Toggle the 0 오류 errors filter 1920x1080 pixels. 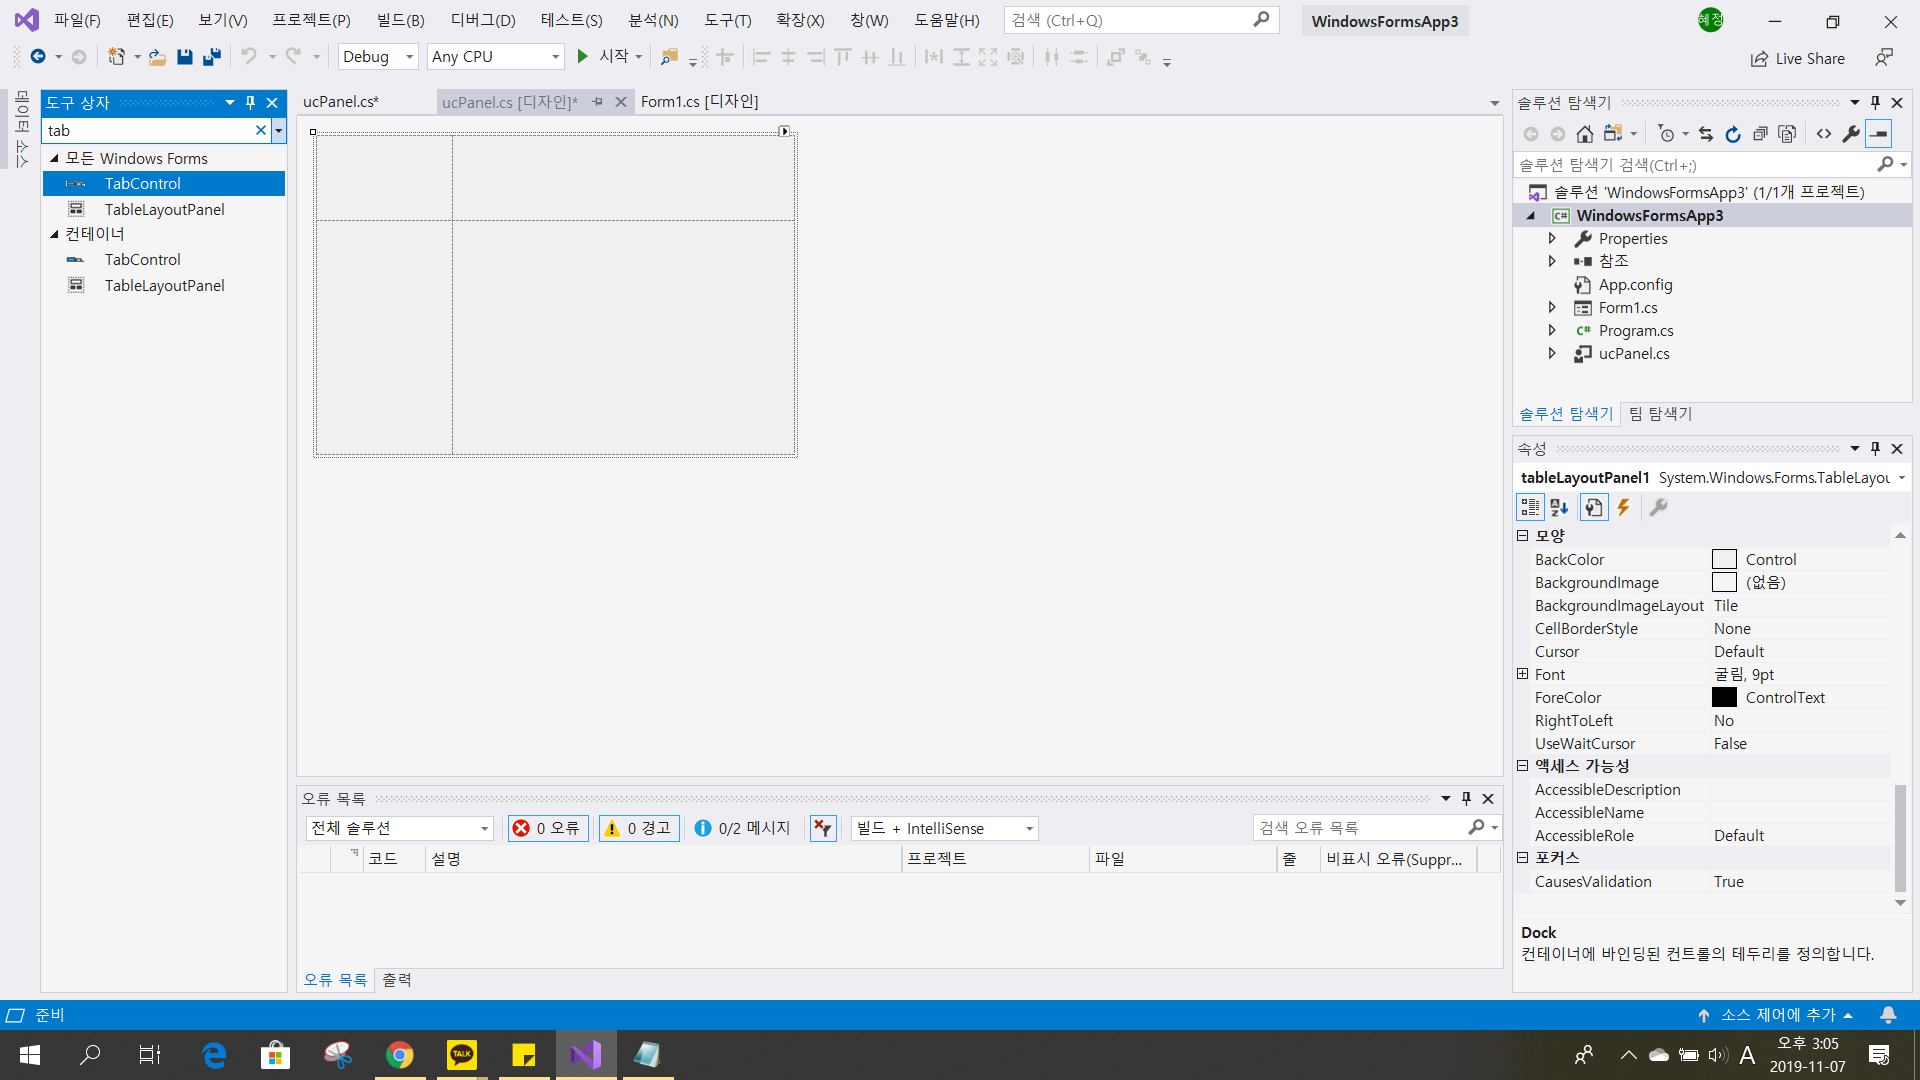coord(547,828)
